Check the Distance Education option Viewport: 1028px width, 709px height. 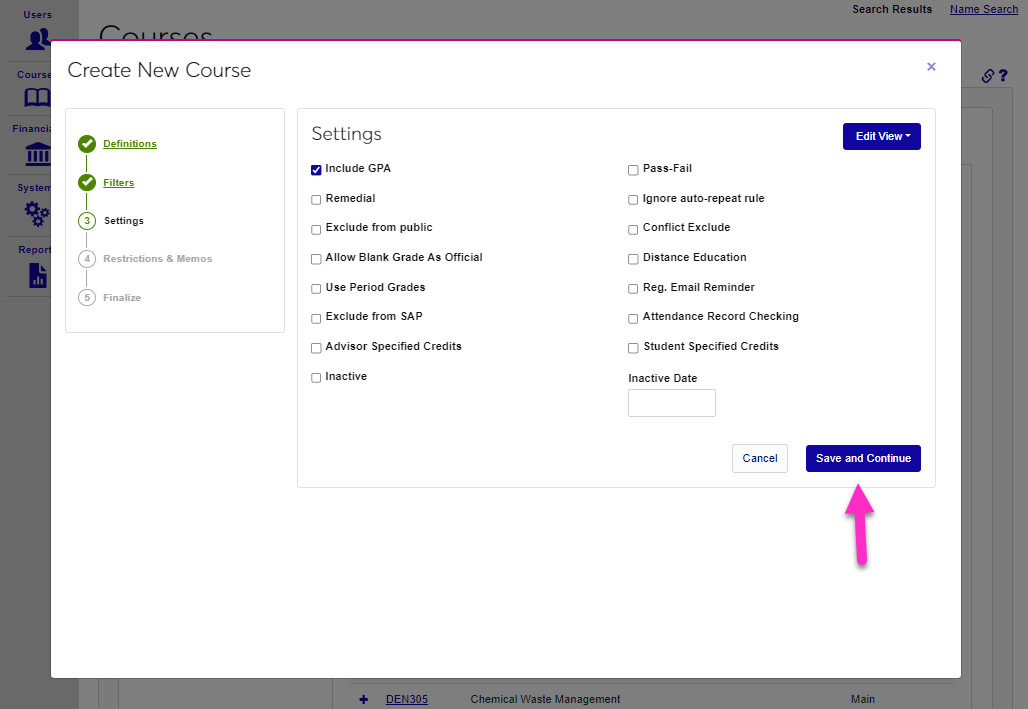[633, 259]
